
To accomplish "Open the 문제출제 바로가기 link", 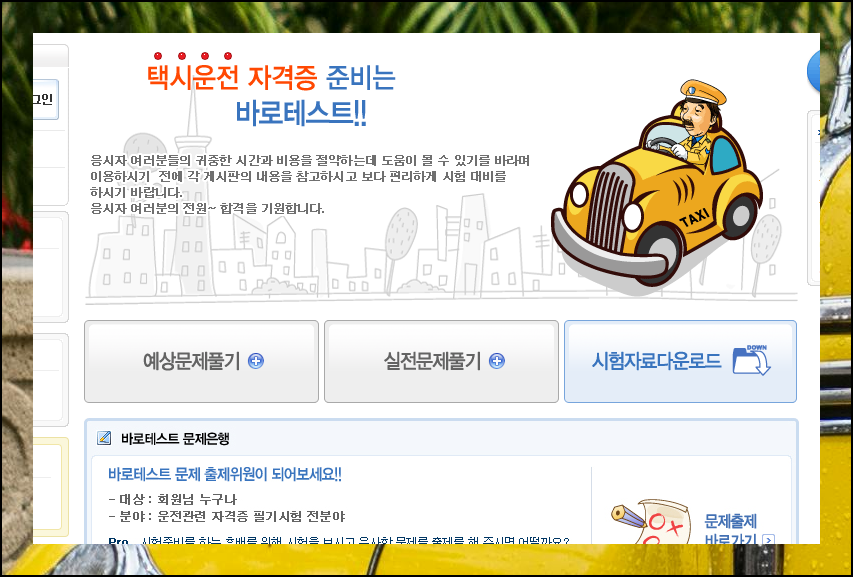I will point(731,530).
